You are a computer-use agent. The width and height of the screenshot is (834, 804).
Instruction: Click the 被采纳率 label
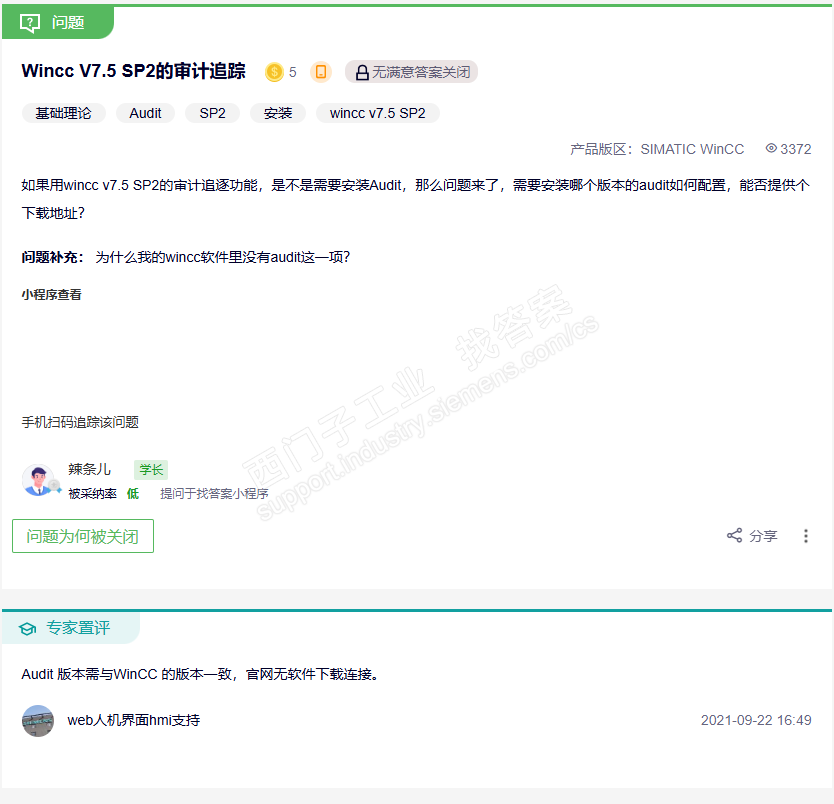(93, 494)
